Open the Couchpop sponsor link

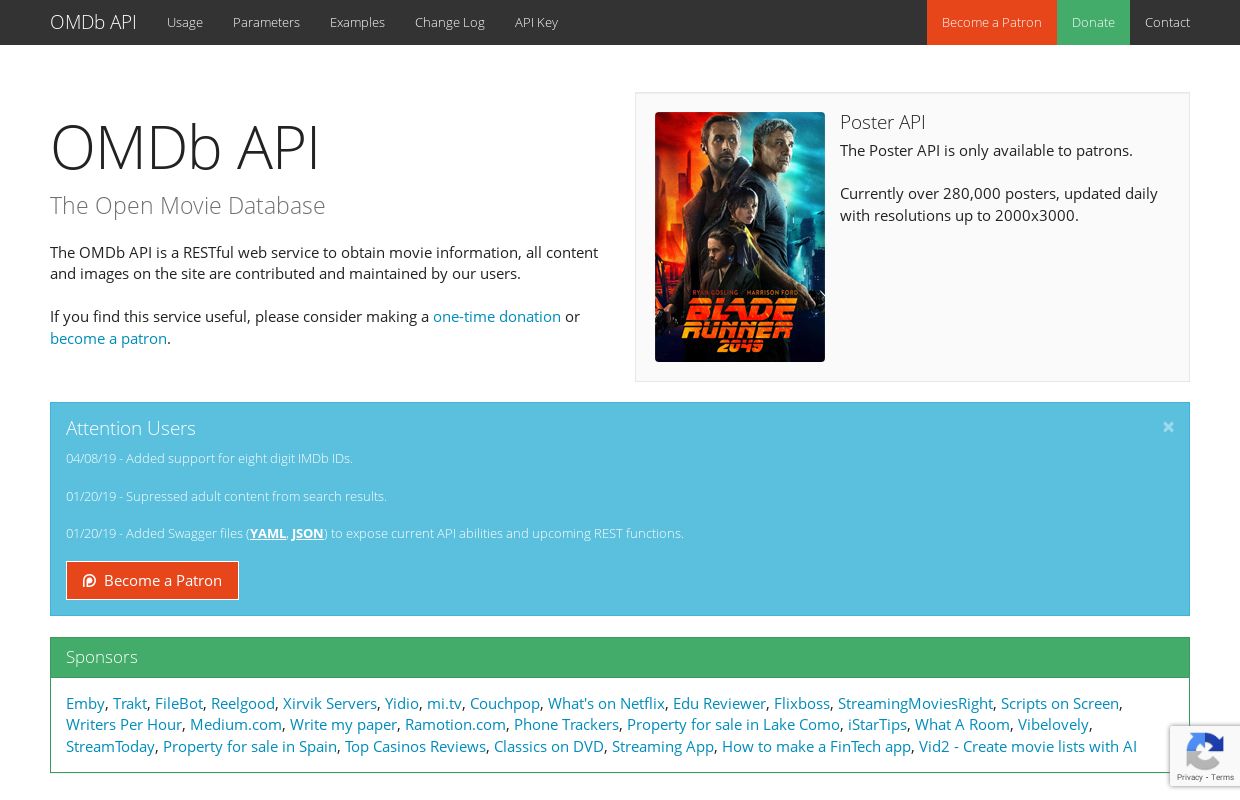(505, 703)
